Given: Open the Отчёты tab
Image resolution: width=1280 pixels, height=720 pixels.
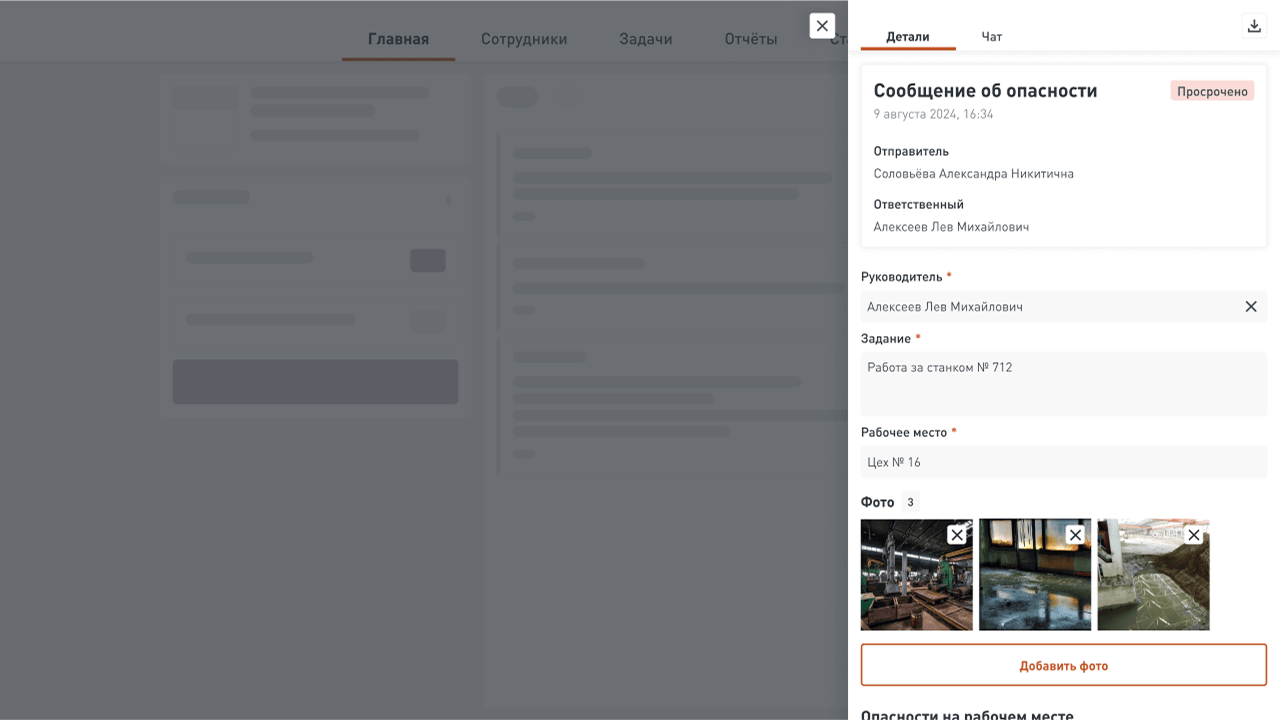Looking at the screenshot, I should [x=751, y=39].
